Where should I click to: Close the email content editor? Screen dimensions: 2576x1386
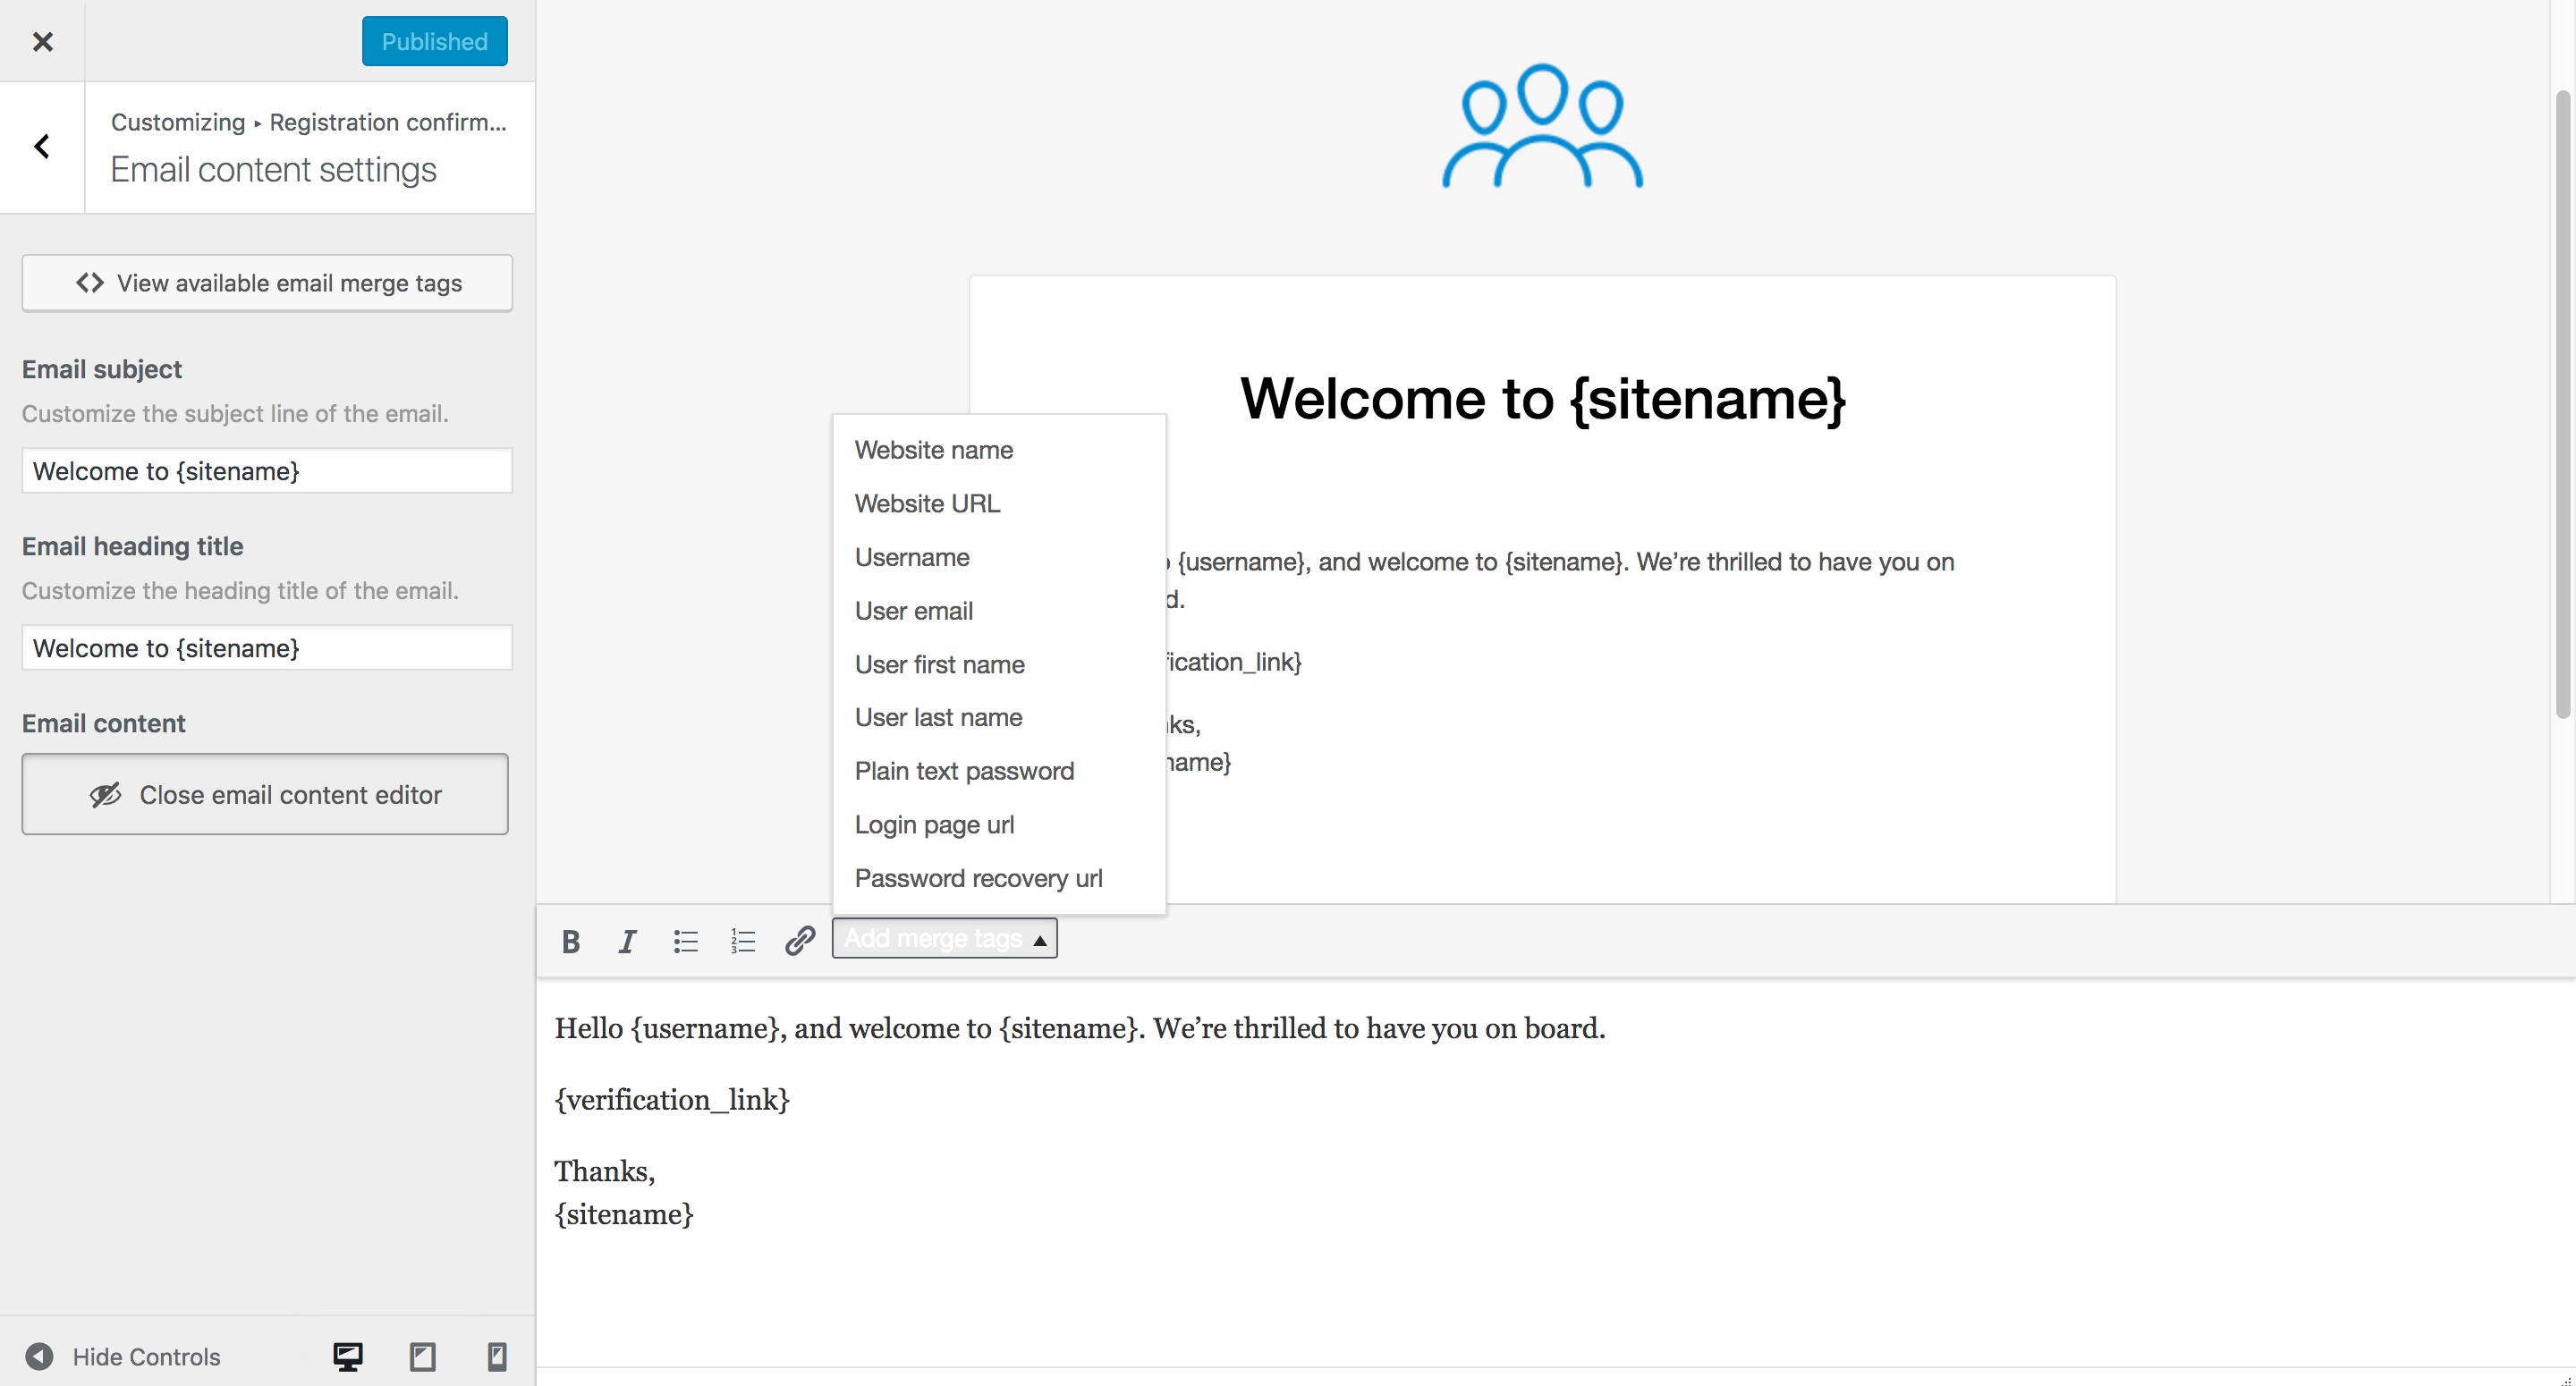(x=265, y=794)
